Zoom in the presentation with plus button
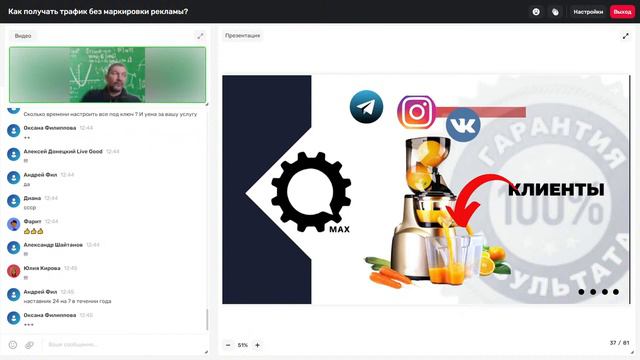640x360 pixels. point(258,345)
